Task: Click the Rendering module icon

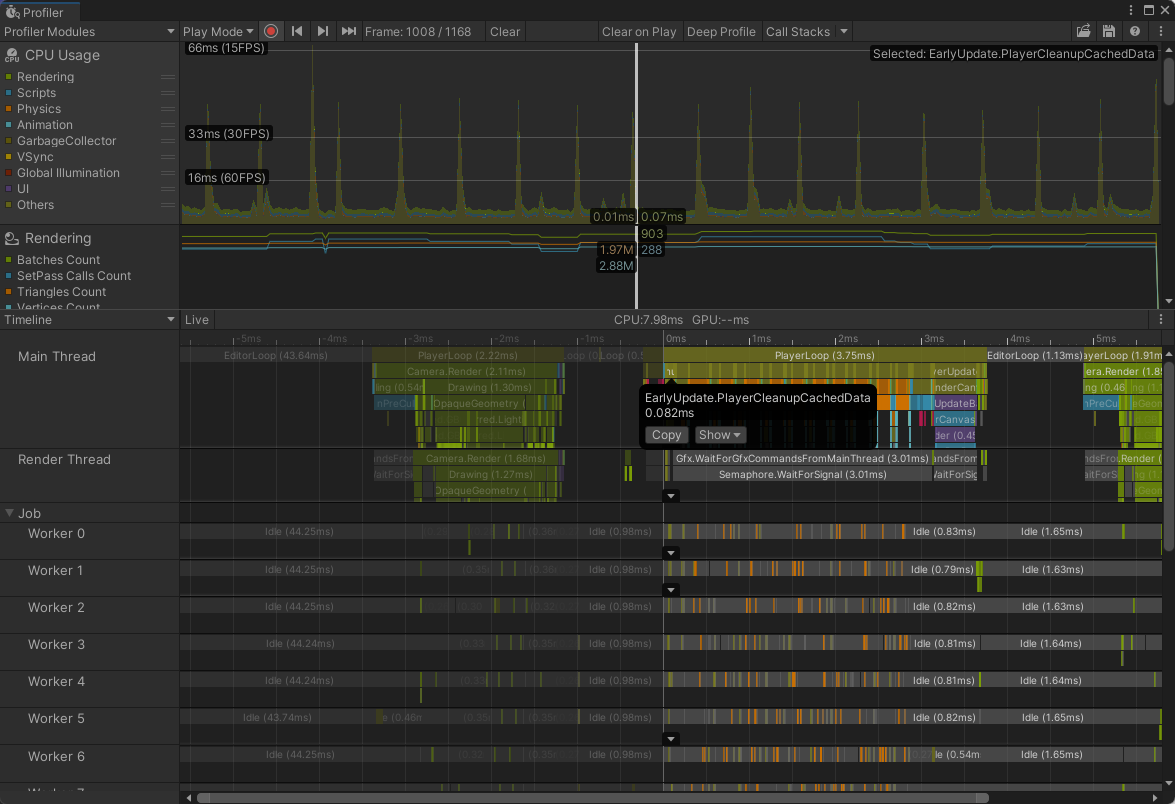Action: coord(13,239)
